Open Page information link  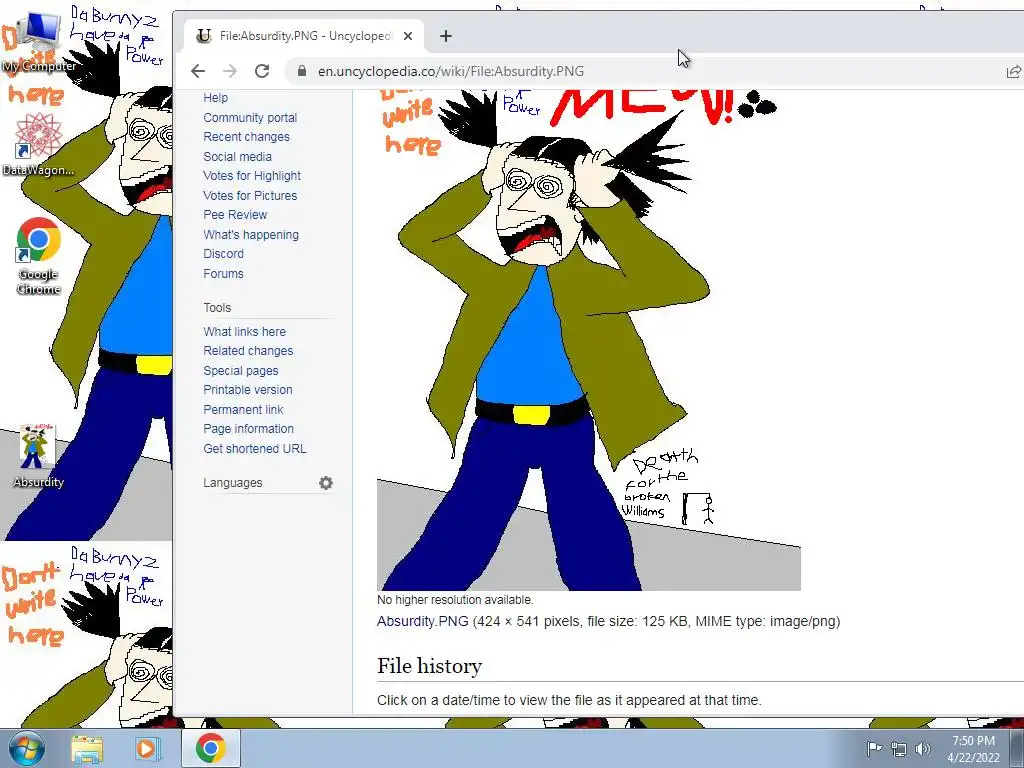[248, 429]
